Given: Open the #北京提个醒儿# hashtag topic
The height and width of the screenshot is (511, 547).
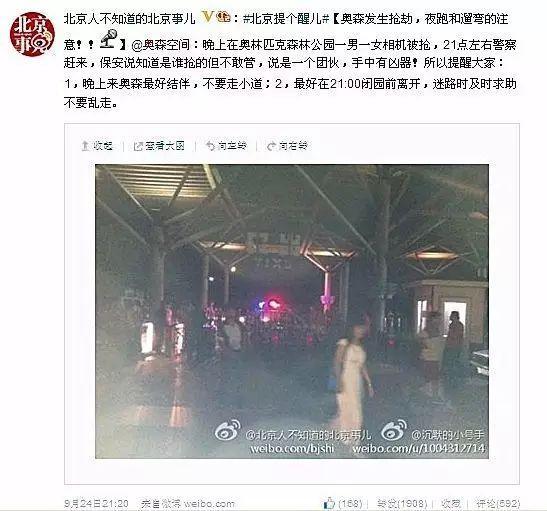Looking at the screenshot, I should 286,18.
